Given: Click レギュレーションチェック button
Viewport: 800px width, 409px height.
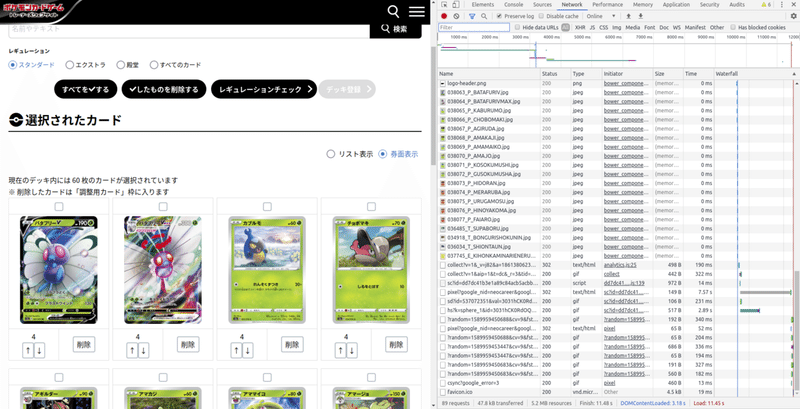Looking at the screenshot, I should (x=264, y=89).
